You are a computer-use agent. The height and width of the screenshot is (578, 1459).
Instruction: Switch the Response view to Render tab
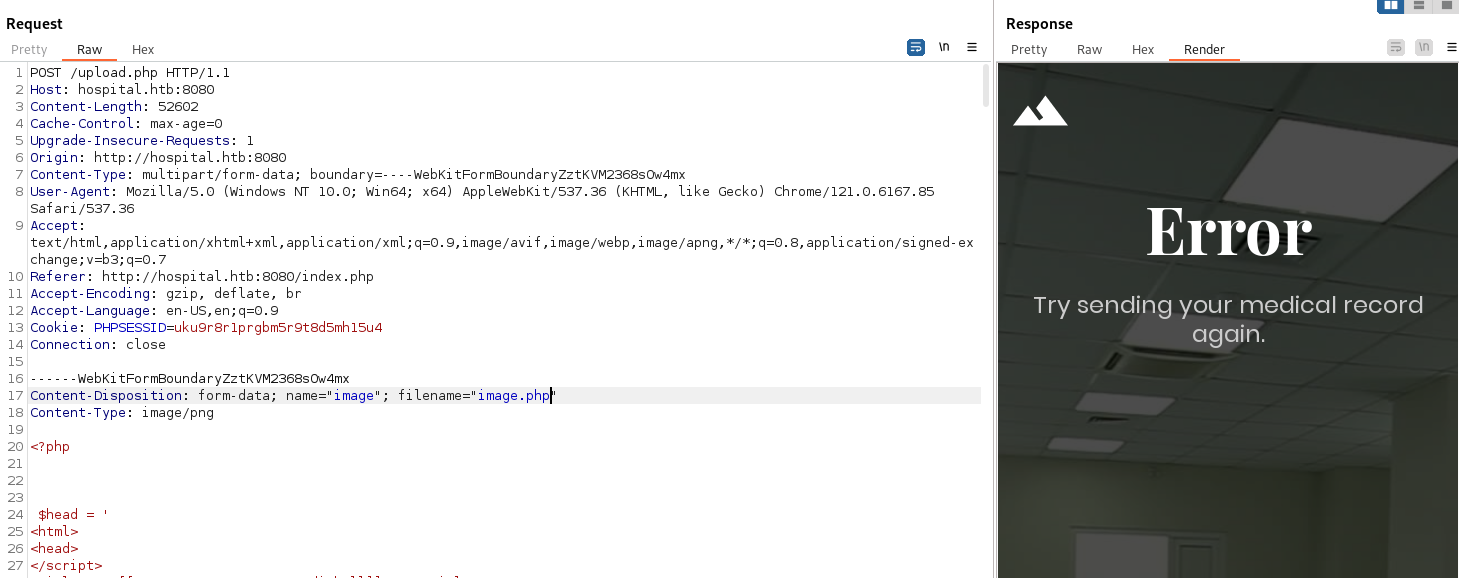1204,49
